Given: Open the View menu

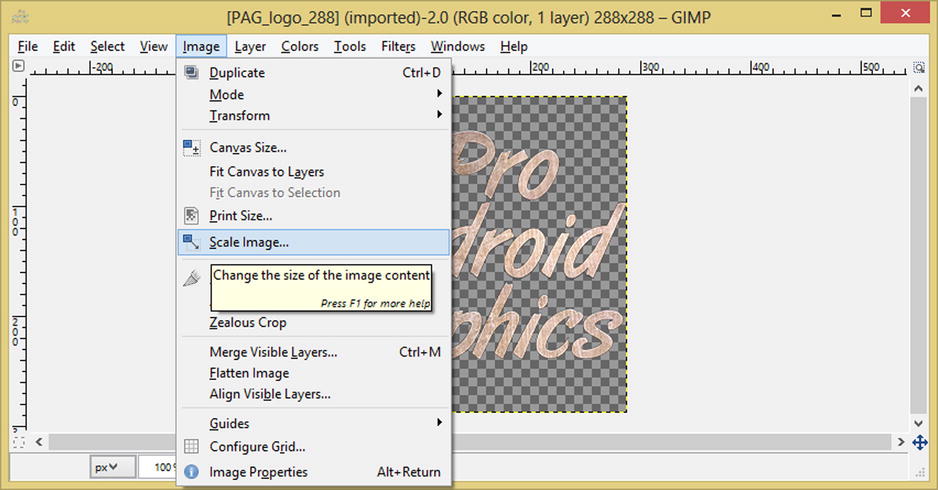Looking at the screenshot, I should click(154, 46).
